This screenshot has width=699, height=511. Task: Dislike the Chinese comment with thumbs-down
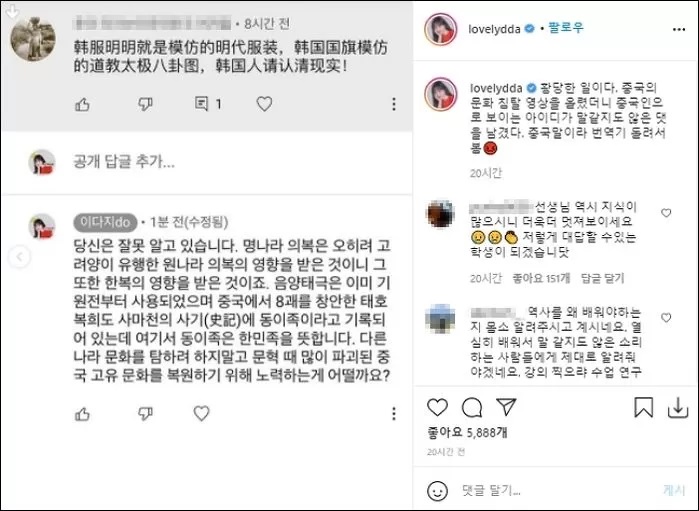pyautogui.click(x=145, y=104)
